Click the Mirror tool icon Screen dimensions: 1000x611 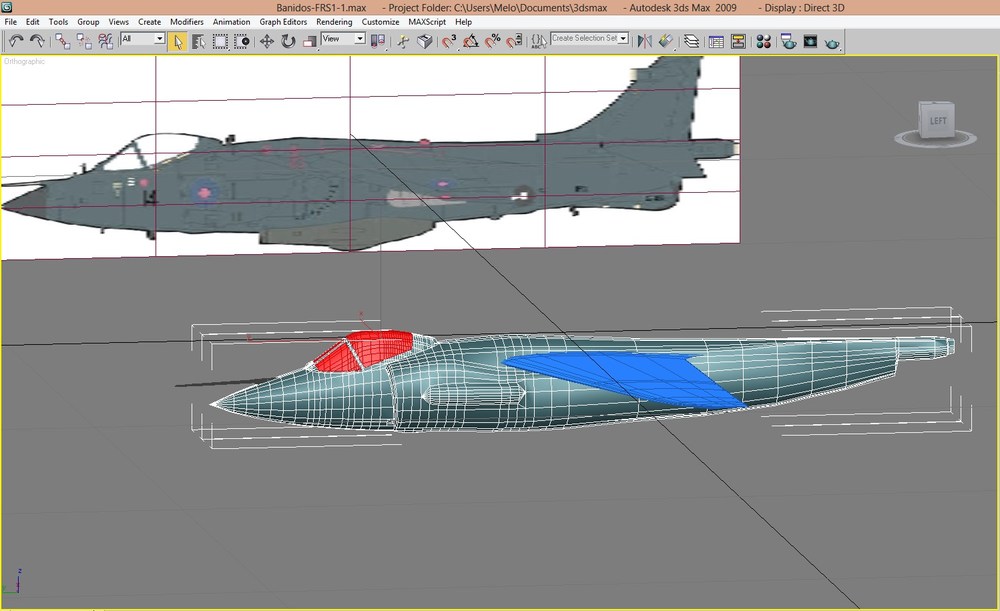click(645, 42)
